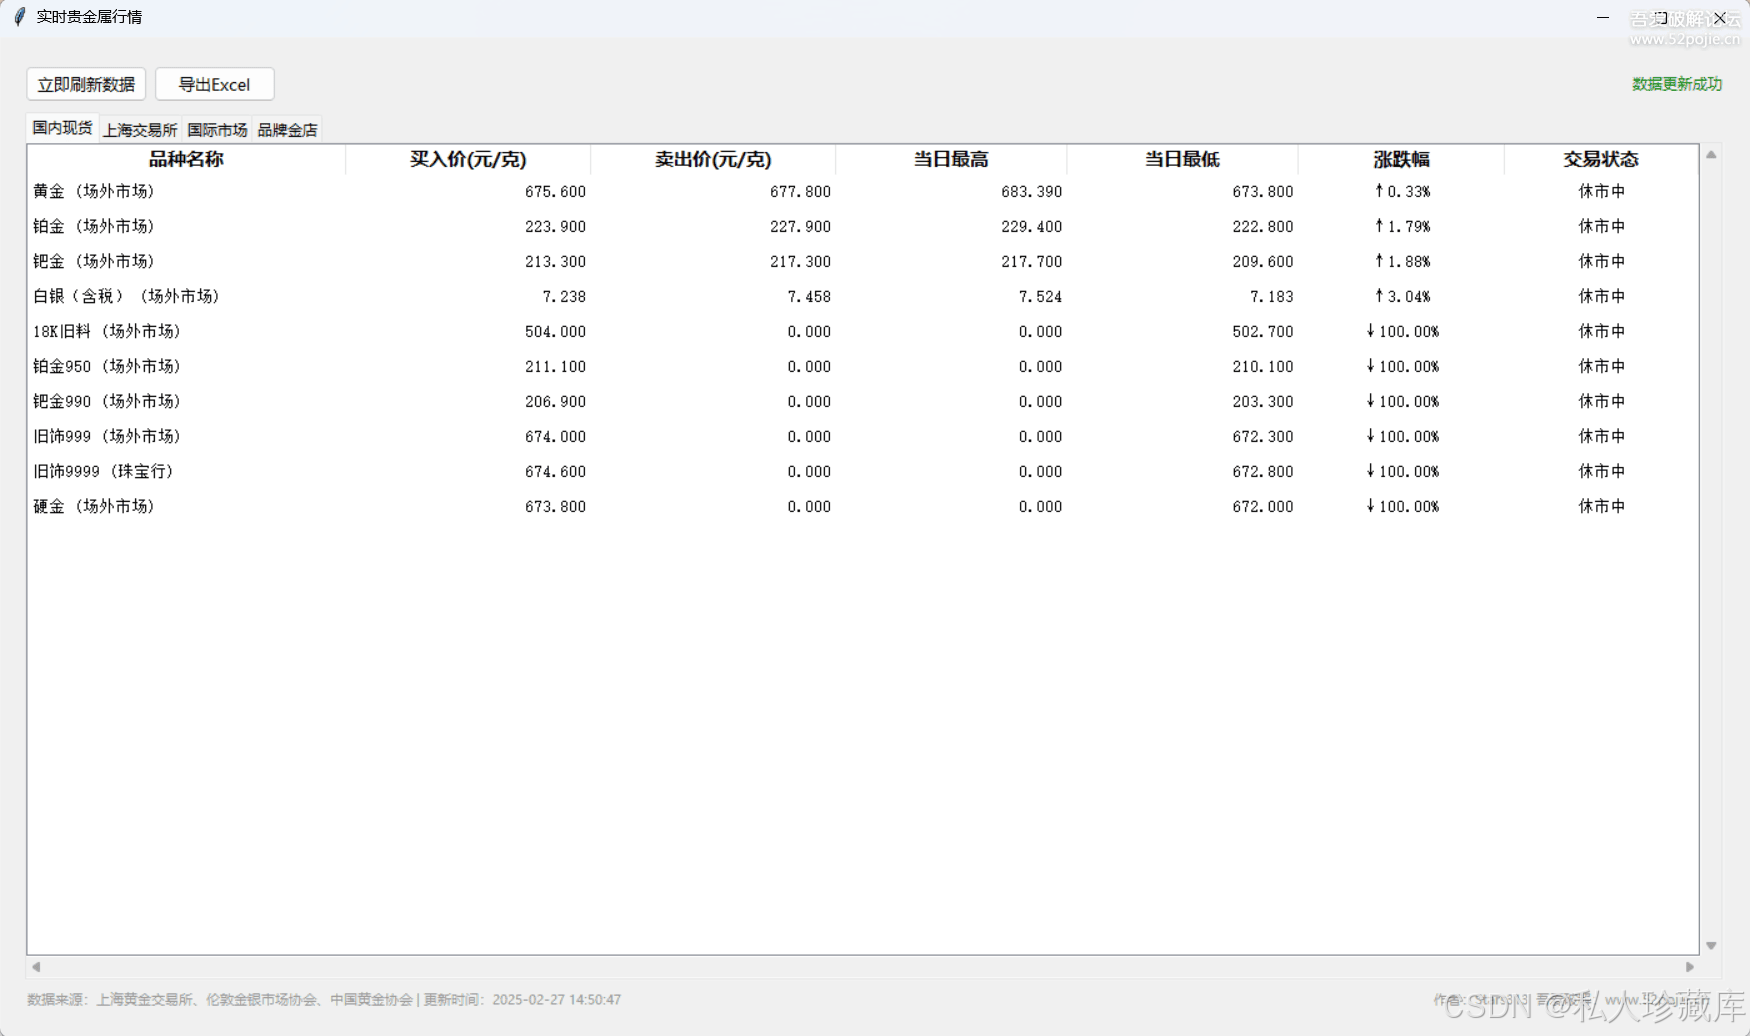Click the palladium buy price 213.300
This screenshot has height=1036, width=1750.
pos(555,261)
